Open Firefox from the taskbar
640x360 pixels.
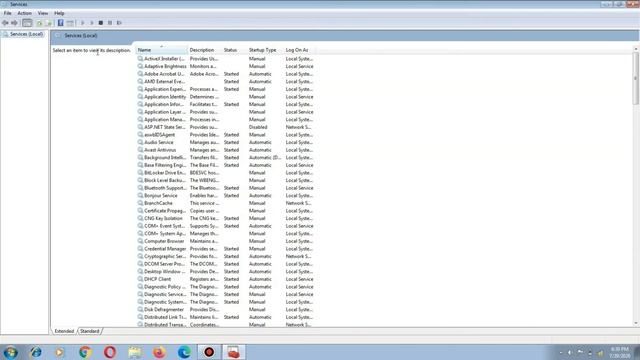click(160, 352)
